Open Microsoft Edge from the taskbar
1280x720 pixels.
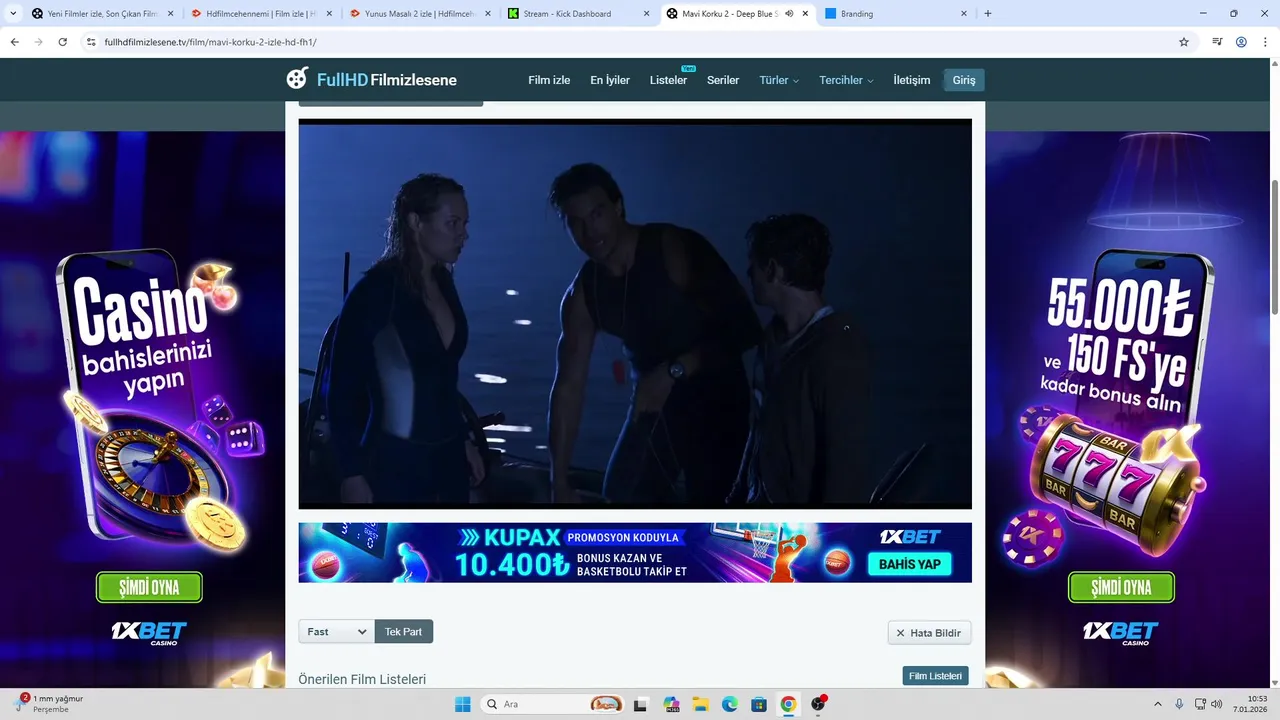coord(730,704)
